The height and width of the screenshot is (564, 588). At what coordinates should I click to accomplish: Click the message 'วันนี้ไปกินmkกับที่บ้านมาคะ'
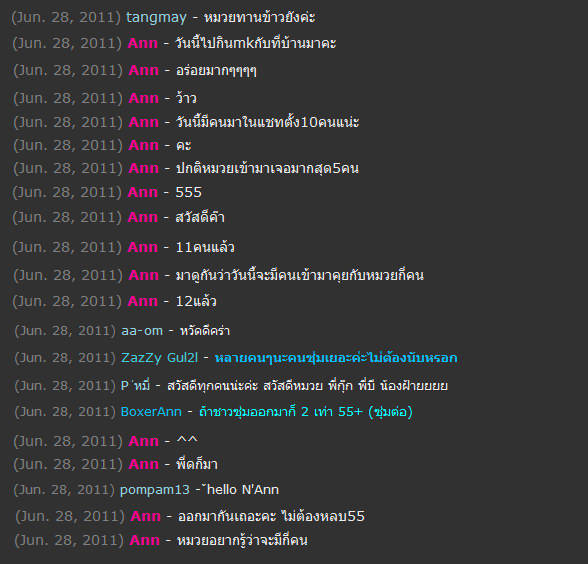click(x=255, y=43)
